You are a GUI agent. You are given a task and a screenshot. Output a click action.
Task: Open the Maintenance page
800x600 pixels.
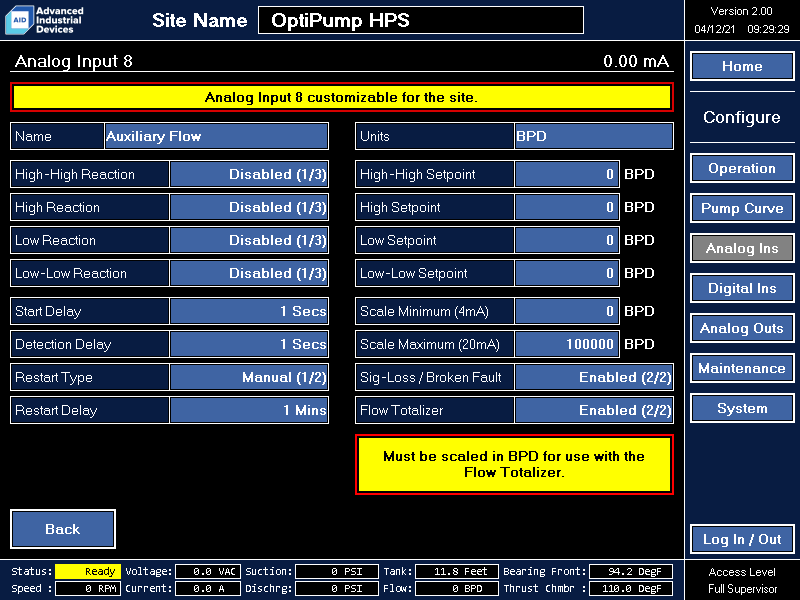pos(742,368)
